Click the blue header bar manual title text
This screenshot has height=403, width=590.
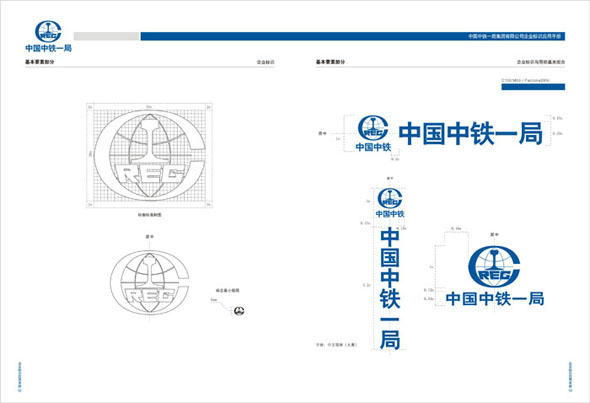pos(514,36)
